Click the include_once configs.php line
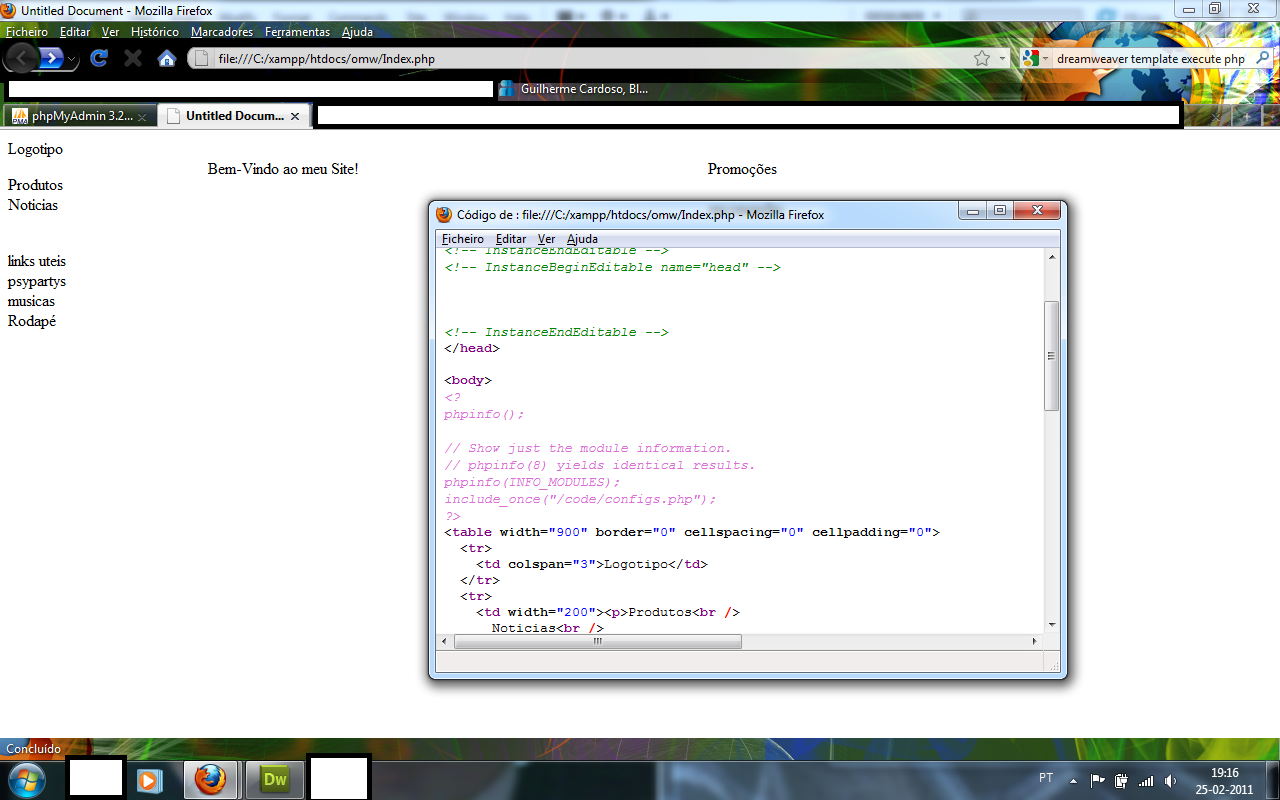The height and width of the screenshot is (800, 1280). point(580,499)
